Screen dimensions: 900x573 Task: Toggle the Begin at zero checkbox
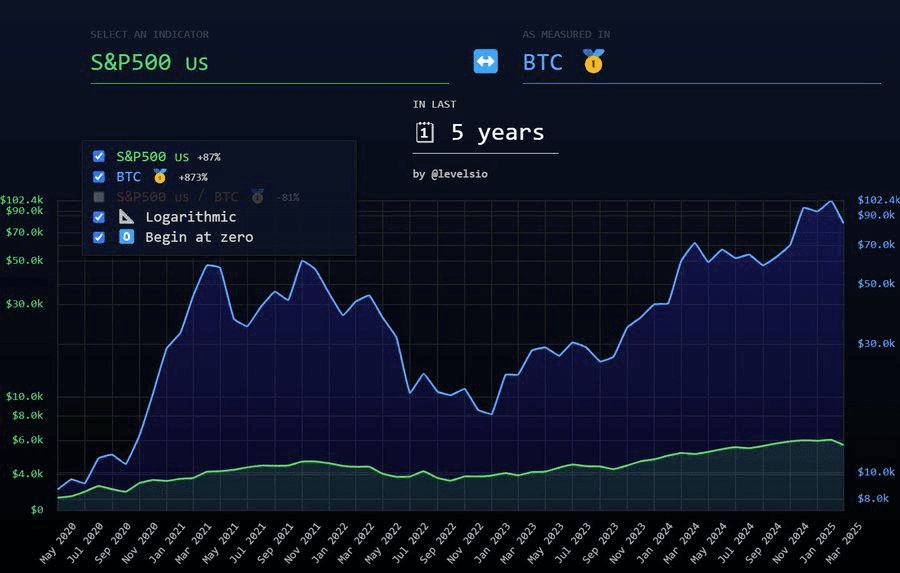tap(99, 237)
